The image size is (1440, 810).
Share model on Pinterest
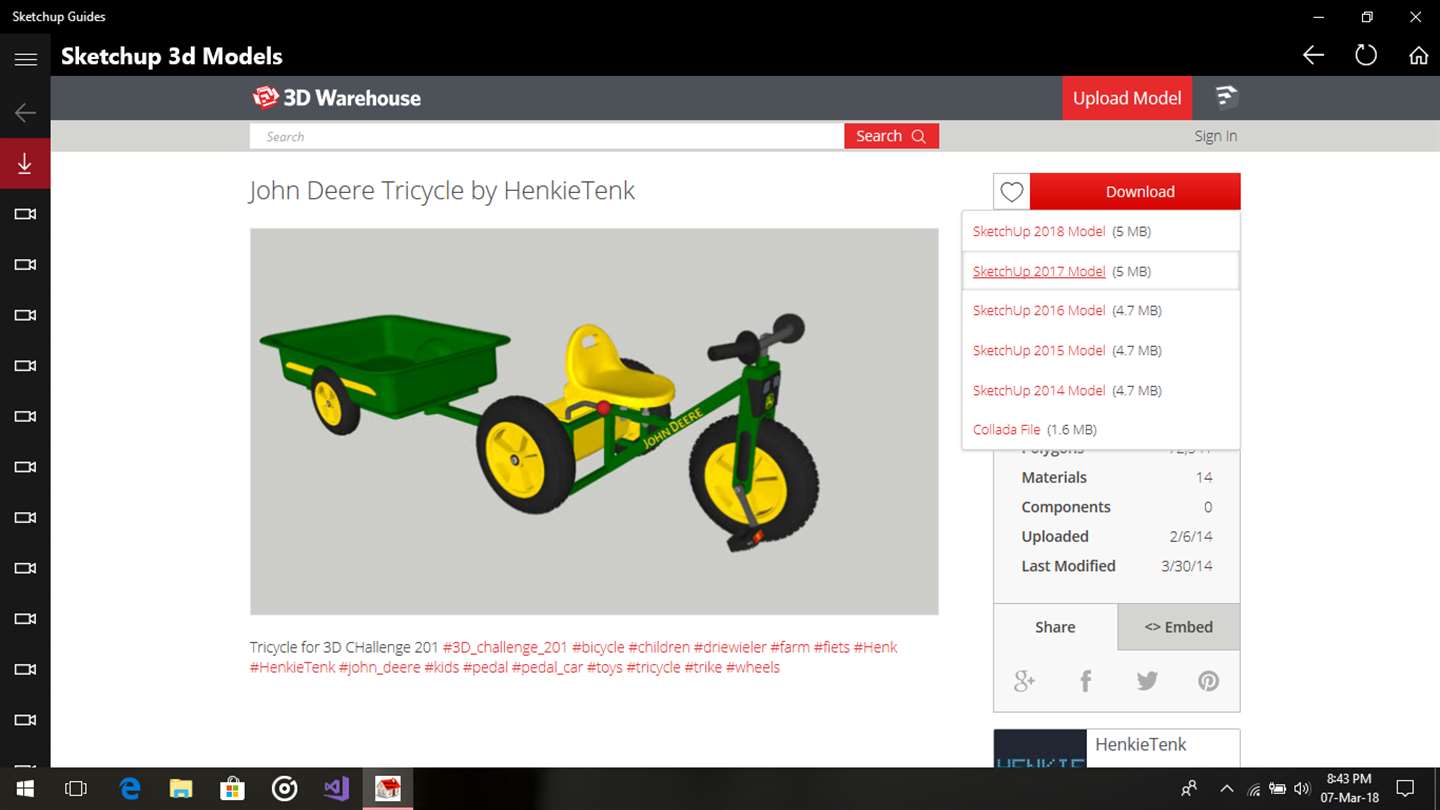pos(1208,681)
